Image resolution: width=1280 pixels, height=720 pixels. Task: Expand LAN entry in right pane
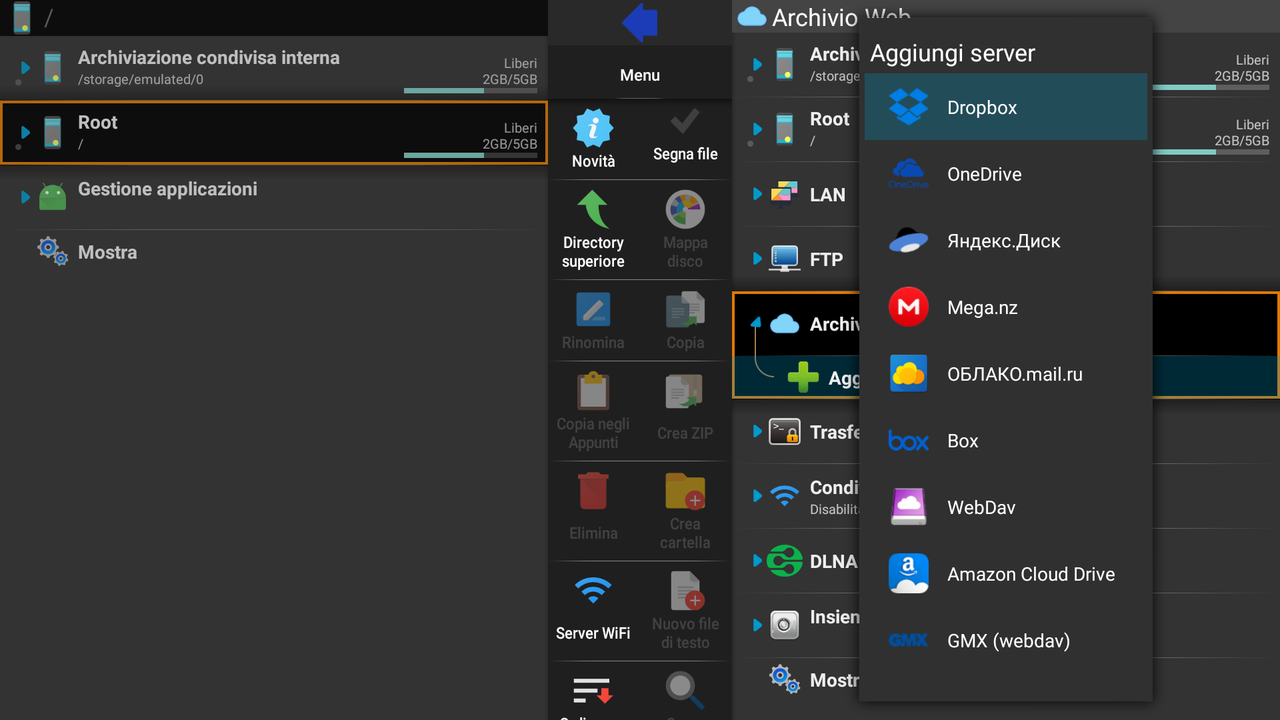click(x=757, y=194)
